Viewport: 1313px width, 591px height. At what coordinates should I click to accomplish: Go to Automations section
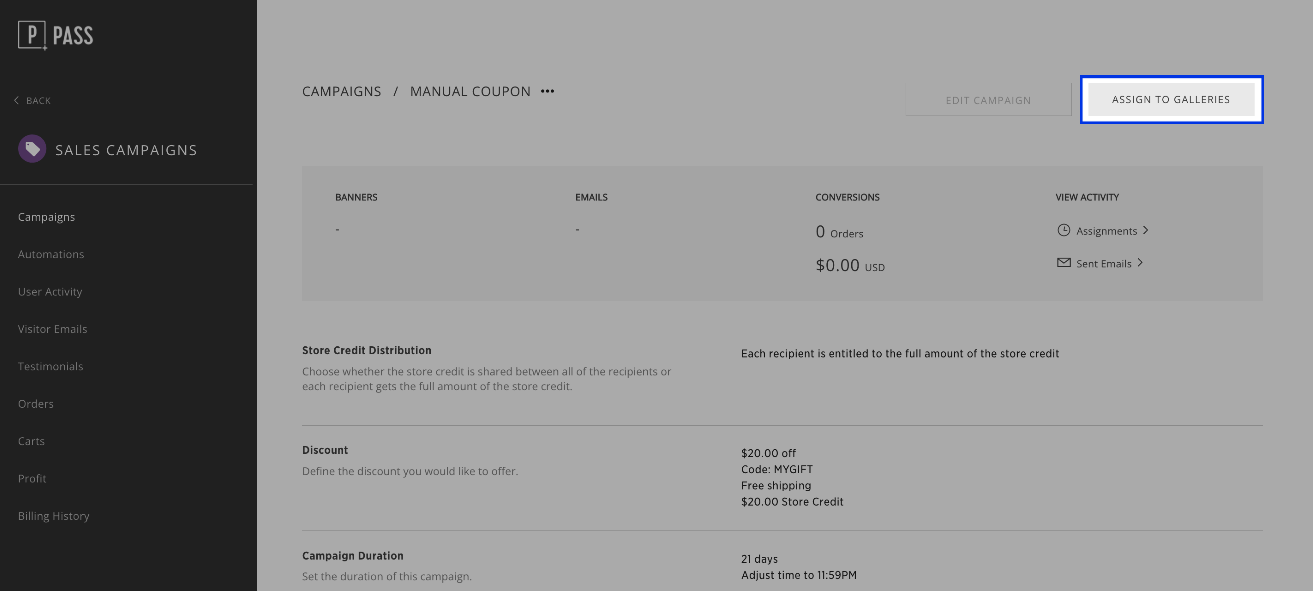click(x=51, y=254)
